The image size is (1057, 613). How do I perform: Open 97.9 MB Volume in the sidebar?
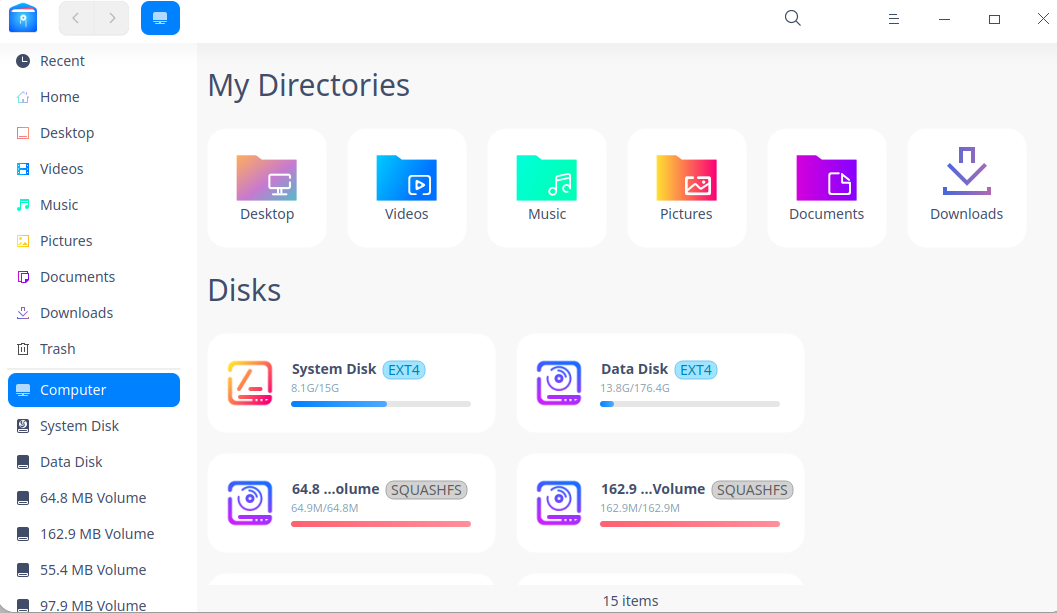coord(94,604)
